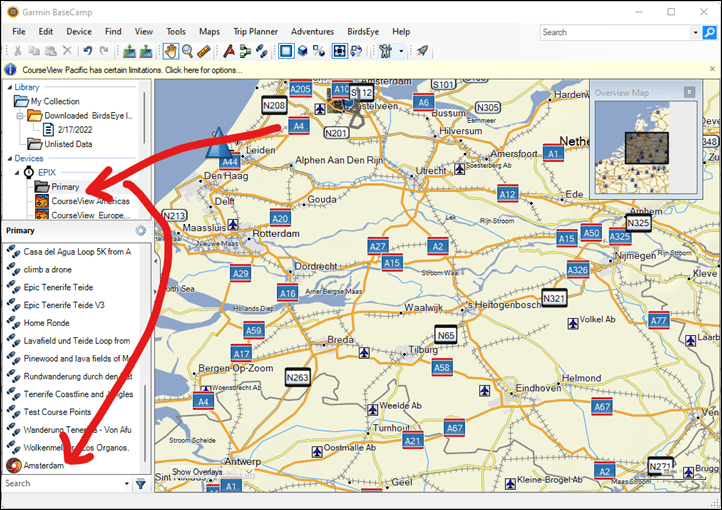Click the list filter funnel icon
Image resolution: width=722 pixels, height=510 pixels.
click(x=141, y=484)
